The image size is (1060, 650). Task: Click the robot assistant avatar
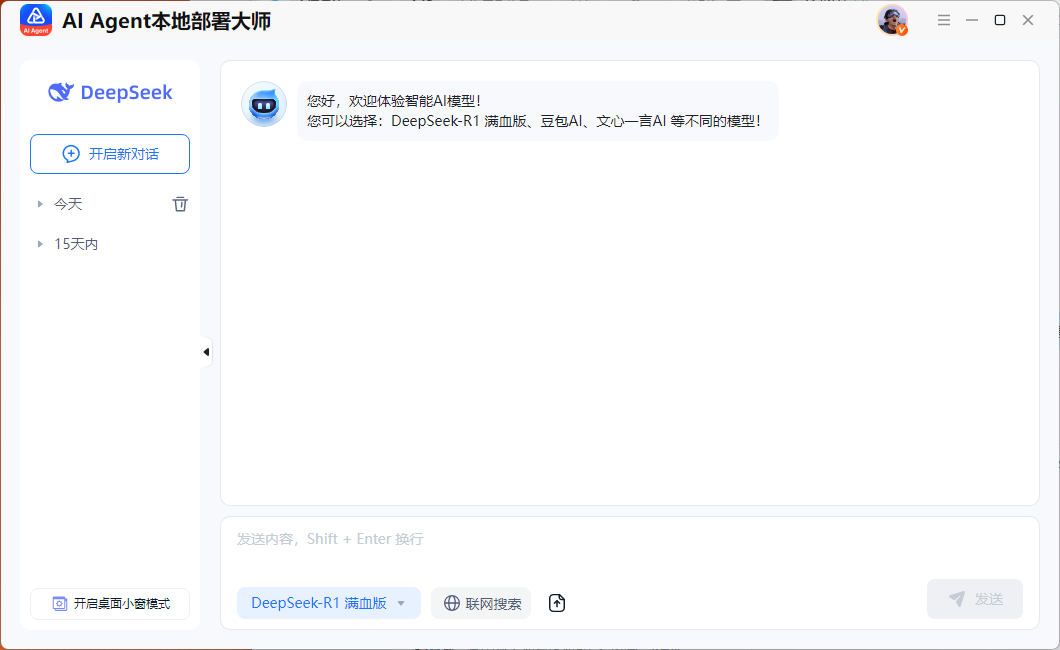[264, 105]
